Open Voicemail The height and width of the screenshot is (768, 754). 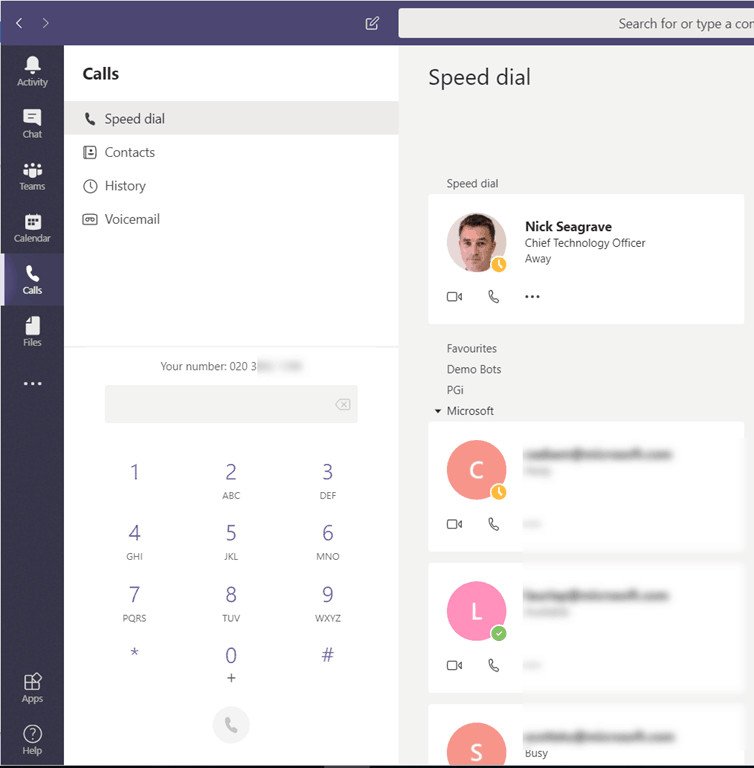231,219
